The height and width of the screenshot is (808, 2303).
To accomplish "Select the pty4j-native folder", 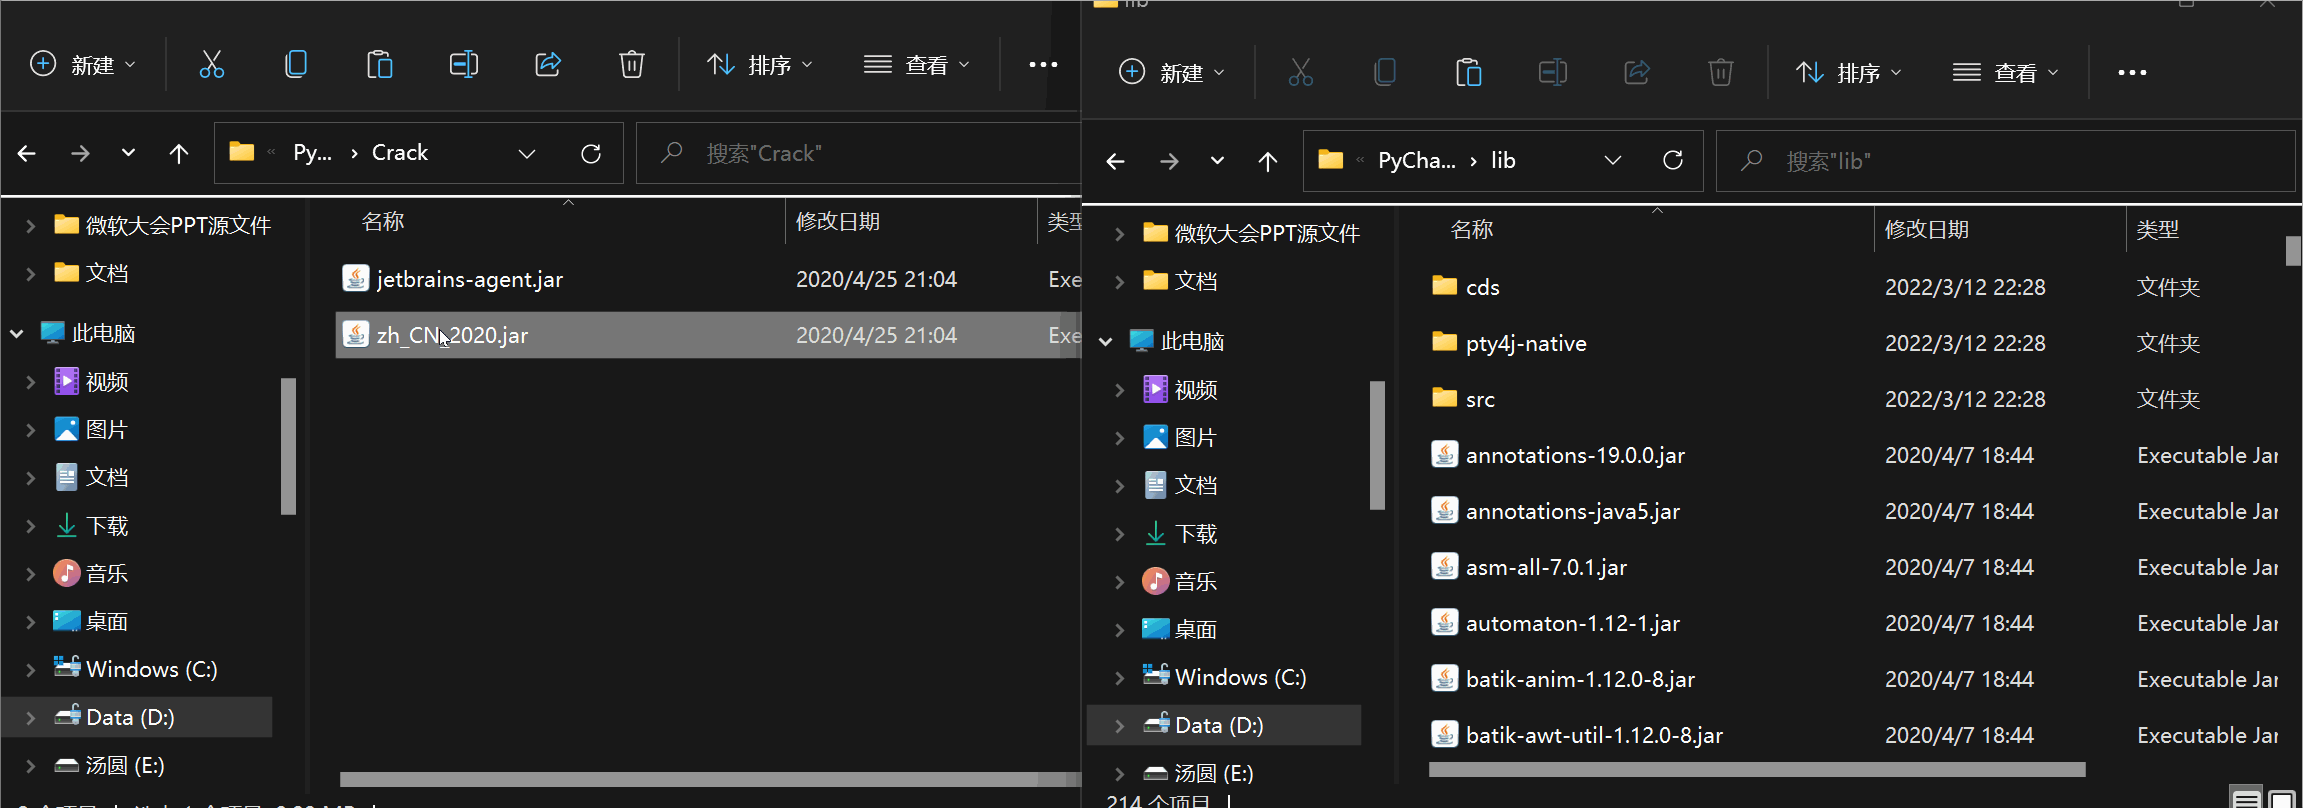I will tap(1509, 343).
